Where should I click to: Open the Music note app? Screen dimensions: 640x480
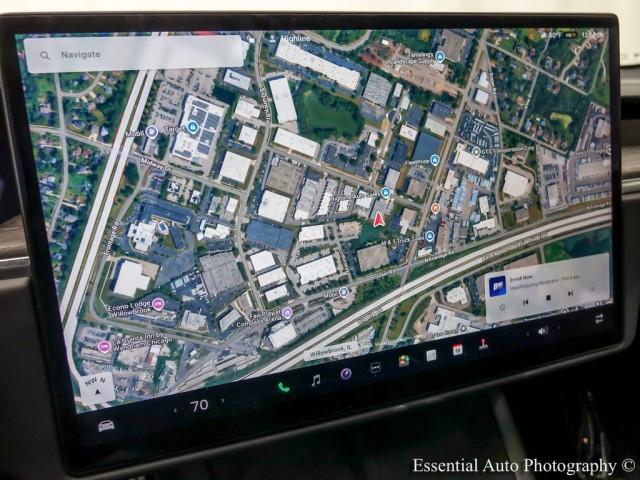tap(315, 380)
